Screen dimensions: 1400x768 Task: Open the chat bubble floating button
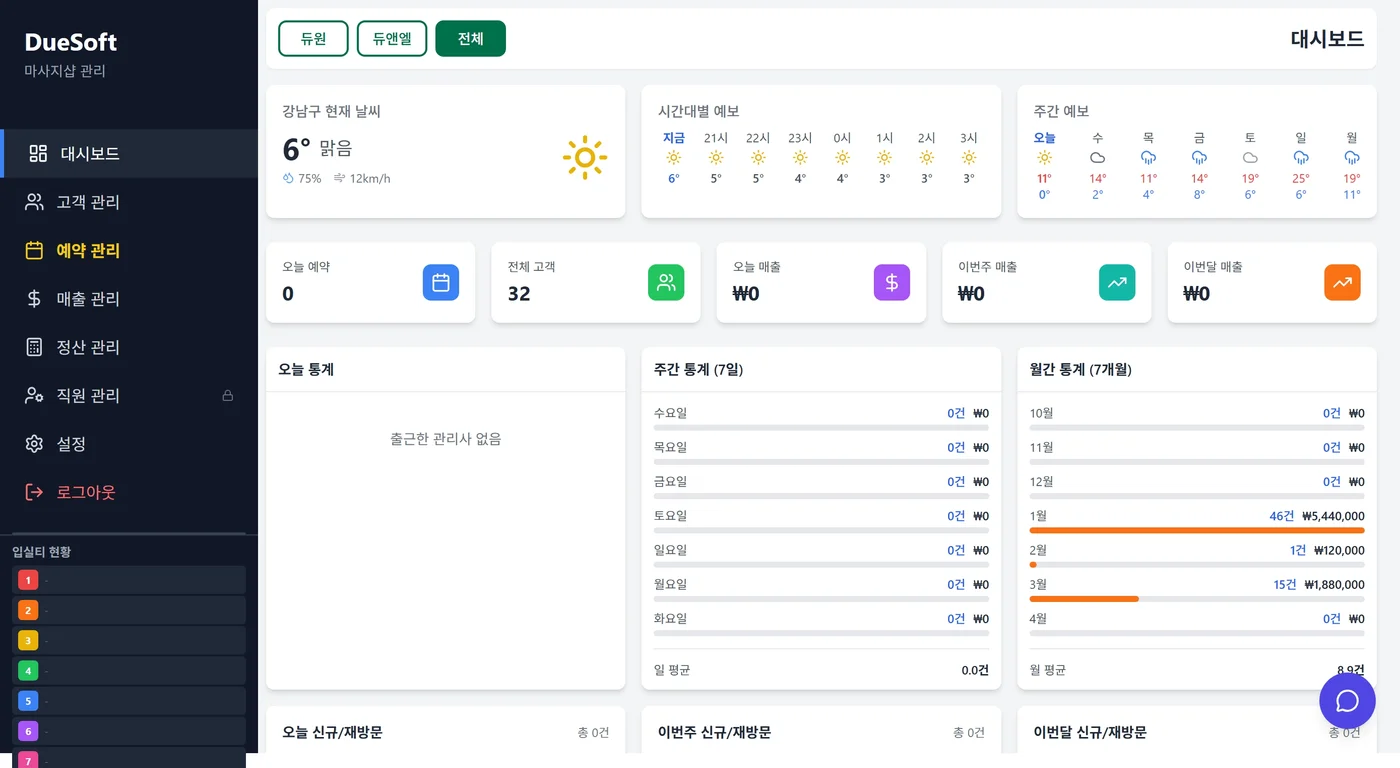1347,700
